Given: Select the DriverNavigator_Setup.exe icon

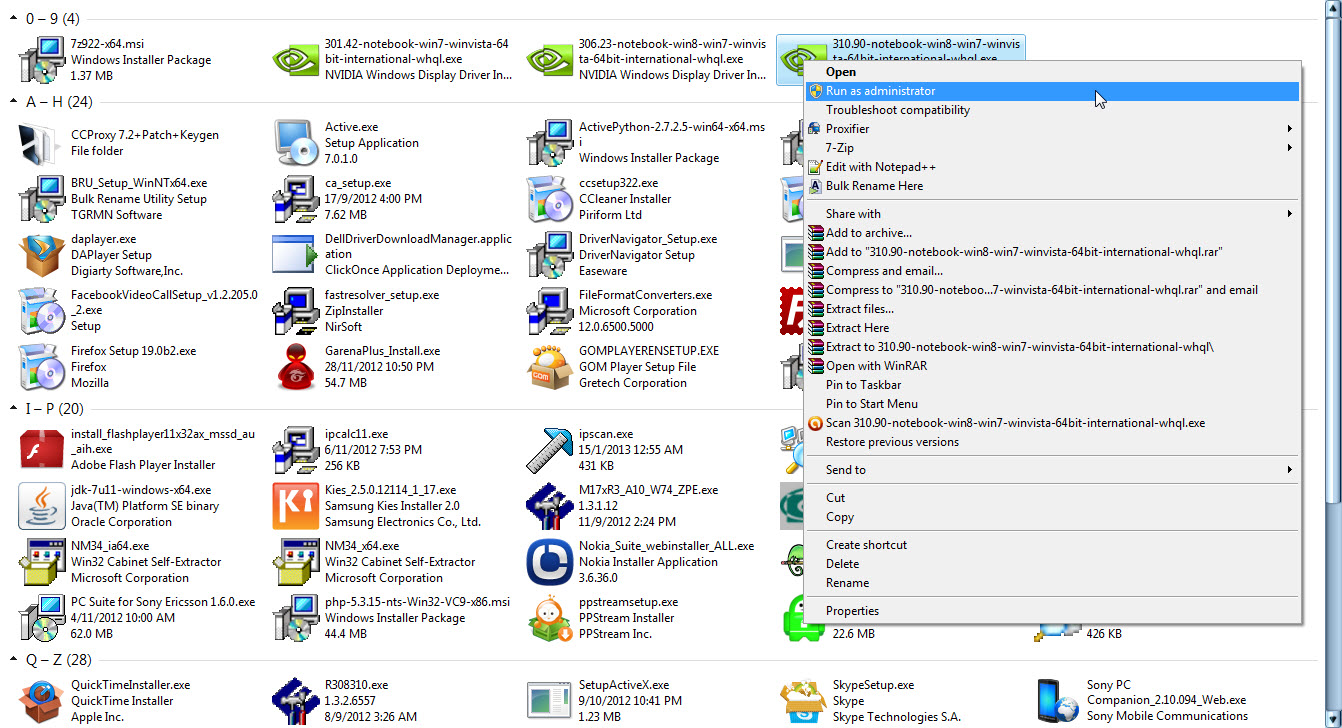Looking at the screenshot, I should 549,255.
